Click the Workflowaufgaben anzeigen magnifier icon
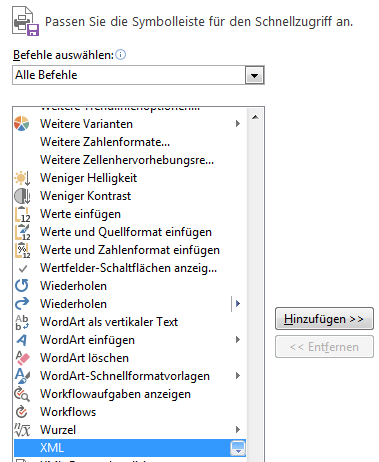 pyautogui.click(x=22, y=394)
